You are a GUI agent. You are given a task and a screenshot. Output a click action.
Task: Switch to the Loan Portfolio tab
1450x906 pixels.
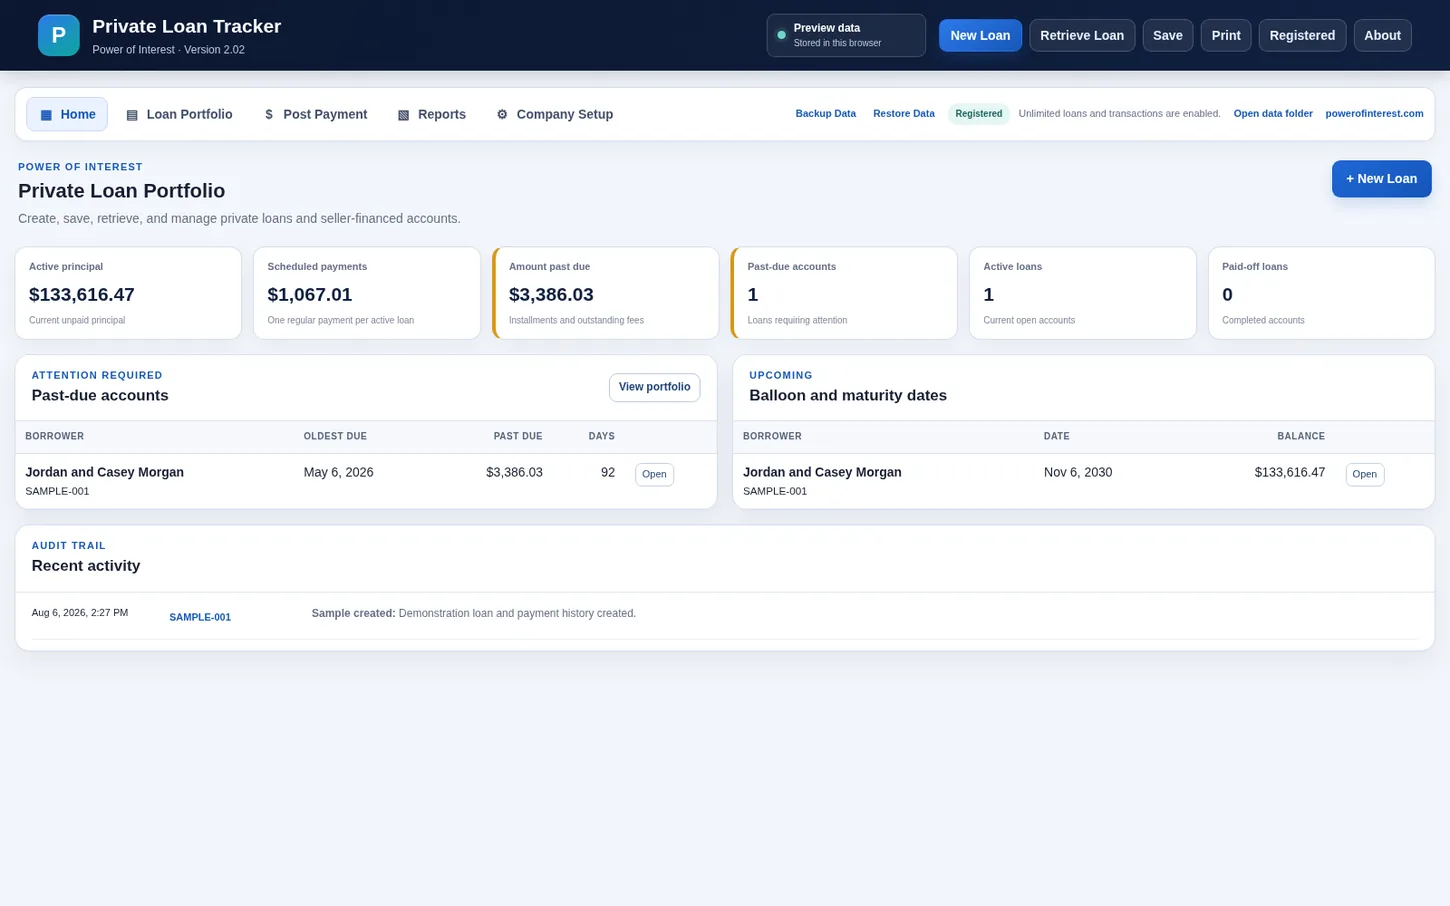tap(179, 114)
